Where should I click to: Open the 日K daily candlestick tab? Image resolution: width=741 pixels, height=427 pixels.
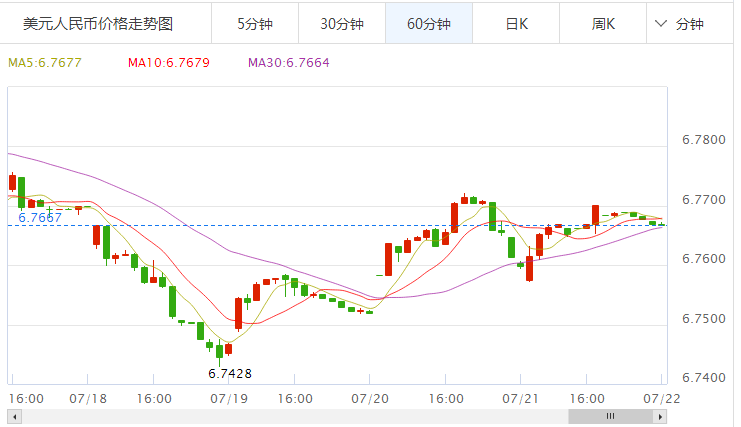[516, 23]
